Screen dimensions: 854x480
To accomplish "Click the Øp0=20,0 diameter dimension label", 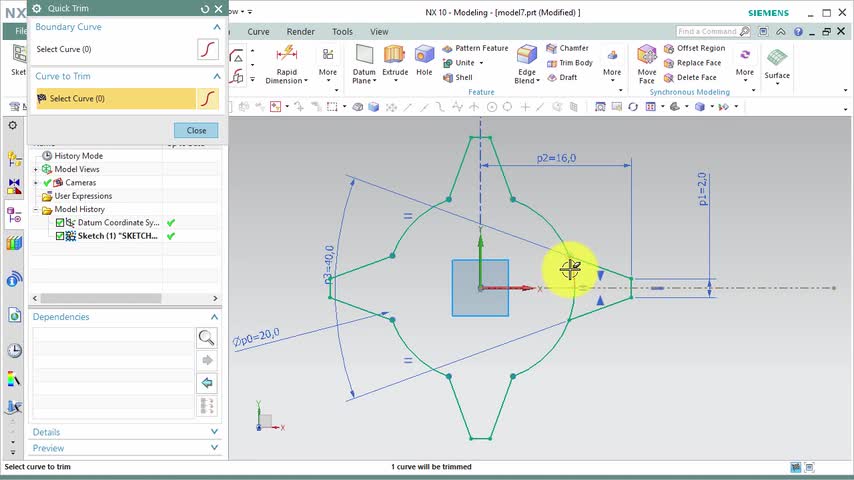I will (x=256, y=337).
